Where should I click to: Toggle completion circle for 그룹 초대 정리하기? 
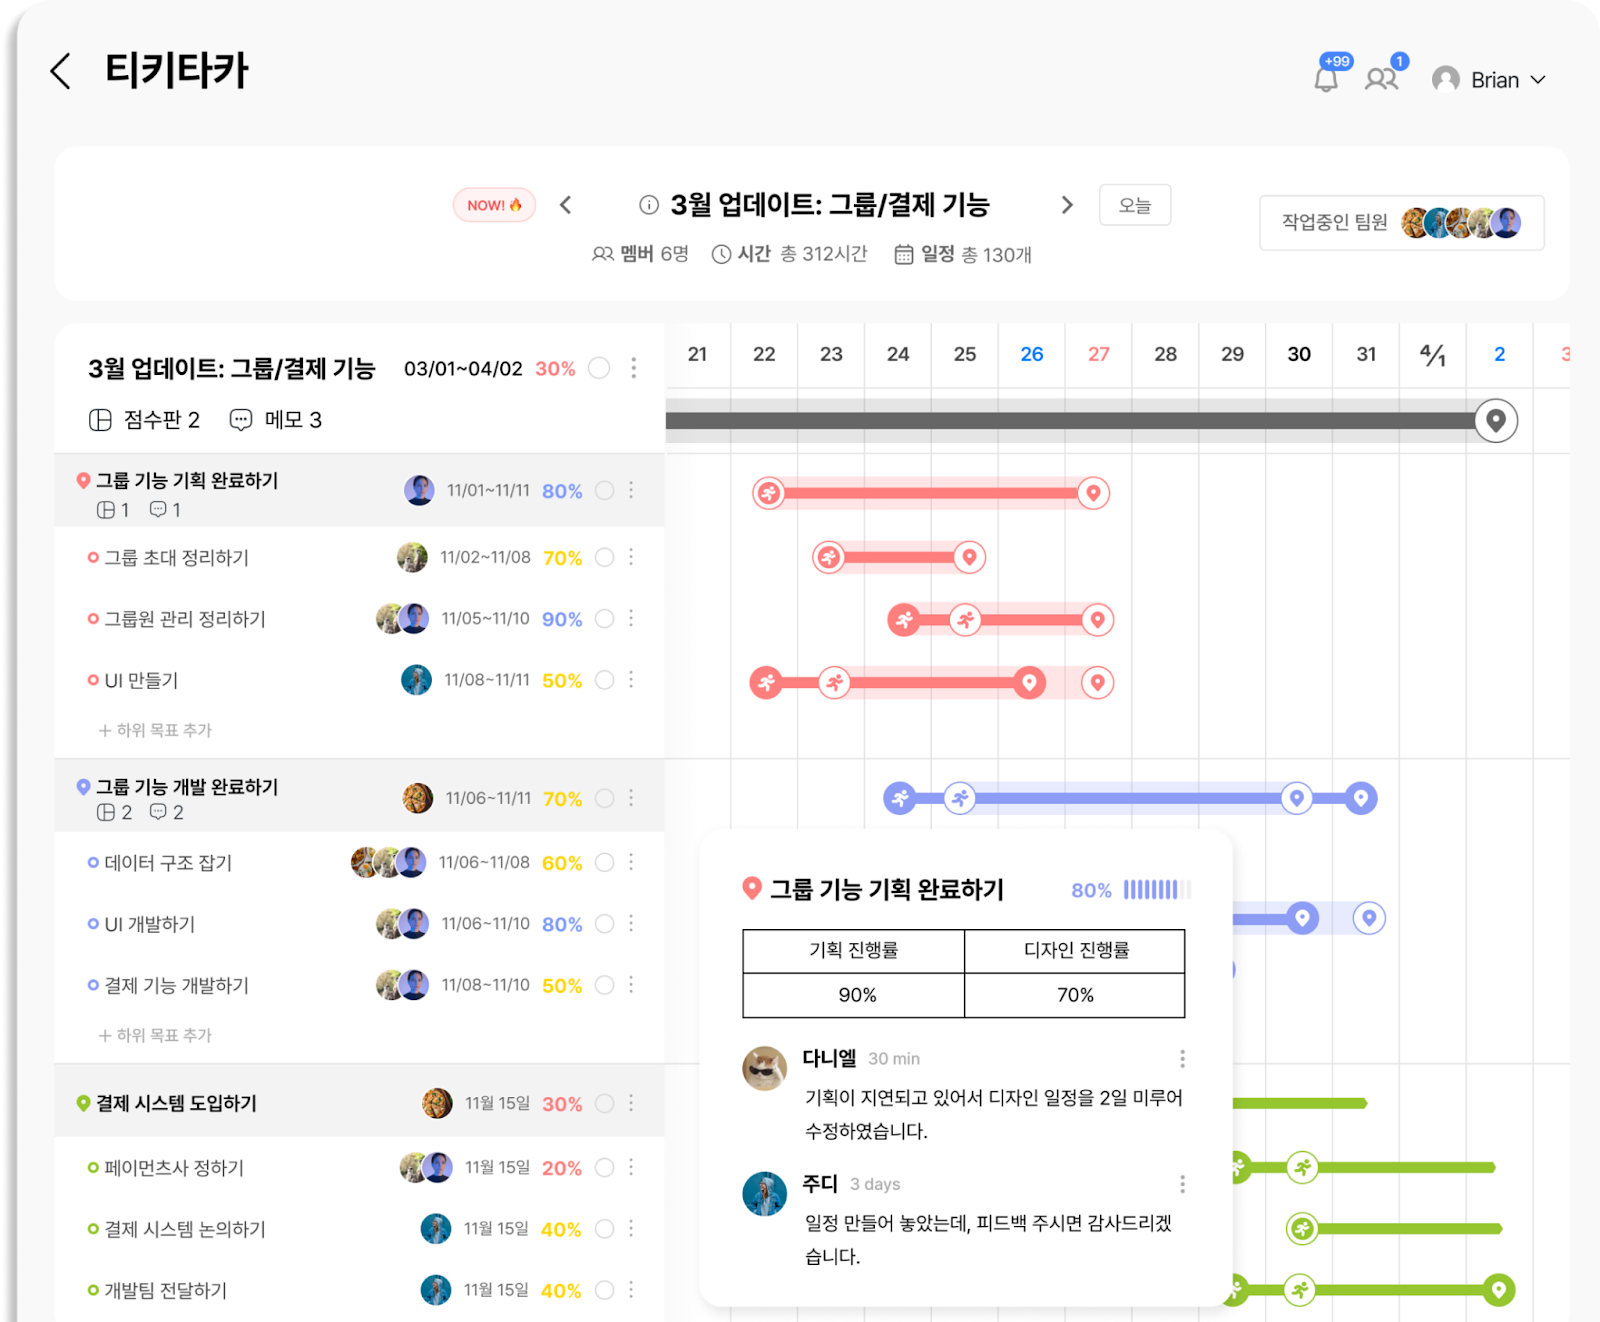coord(604,557)
